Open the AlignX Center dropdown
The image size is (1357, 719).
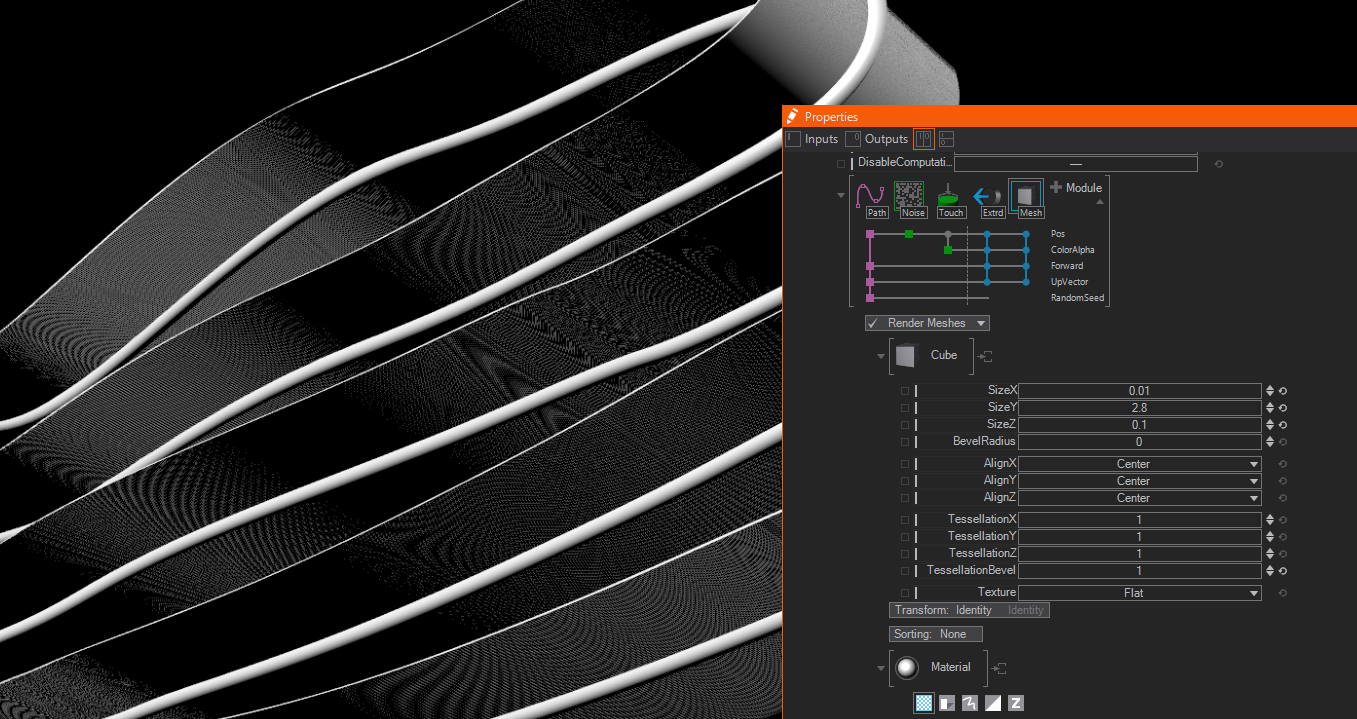(1139, 464)
